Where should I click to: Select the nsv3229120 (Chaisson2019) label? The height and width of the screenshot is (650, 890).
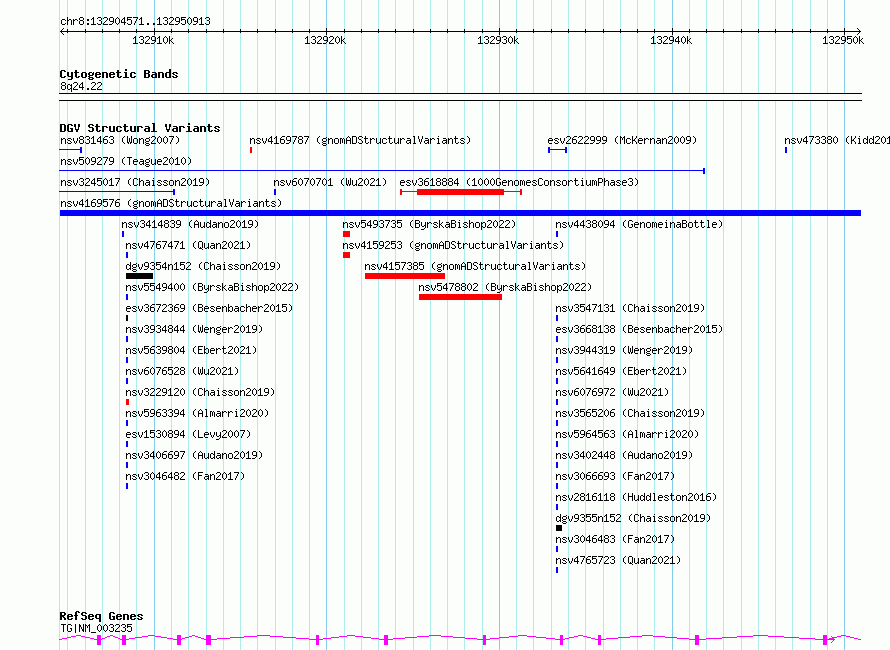coord(200,392)
